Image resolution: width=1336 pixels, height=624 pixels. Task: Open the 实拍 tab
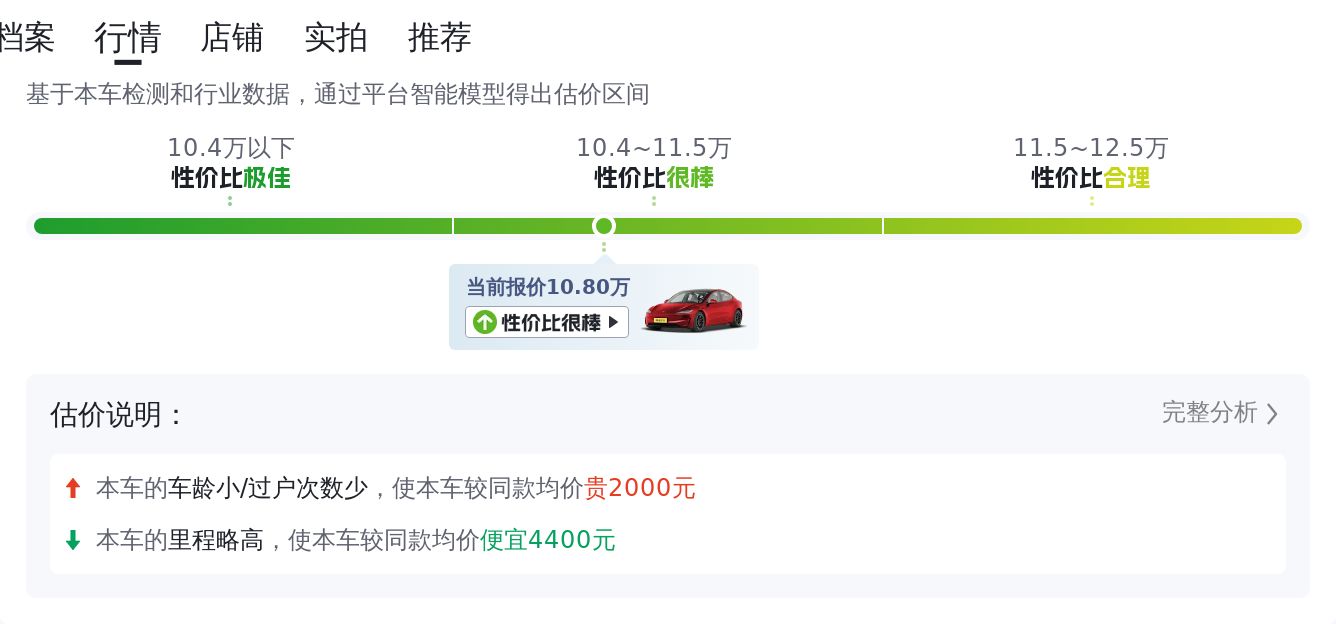pyautogui.click(x=336, y=38)
